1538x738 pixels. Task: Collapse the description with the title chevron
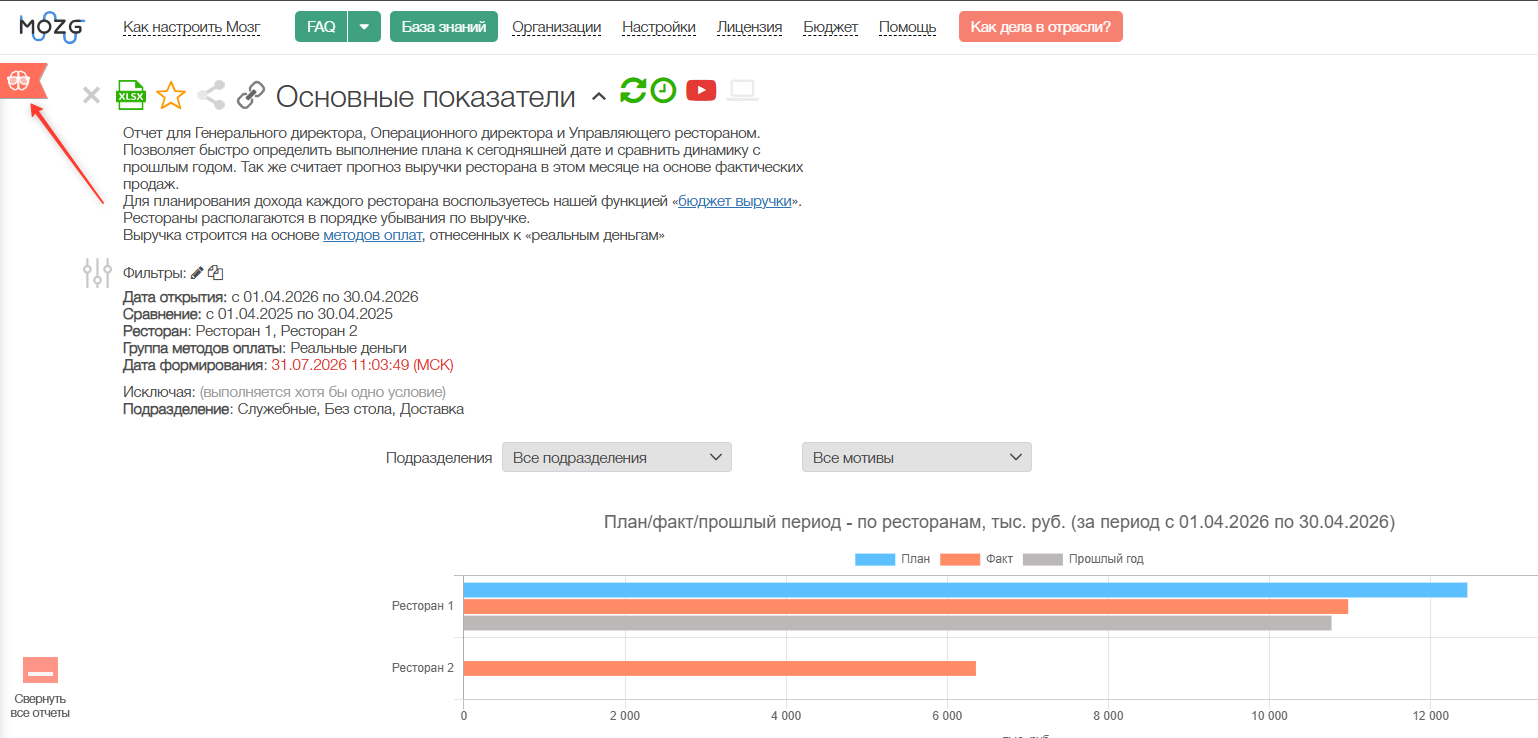599,97
